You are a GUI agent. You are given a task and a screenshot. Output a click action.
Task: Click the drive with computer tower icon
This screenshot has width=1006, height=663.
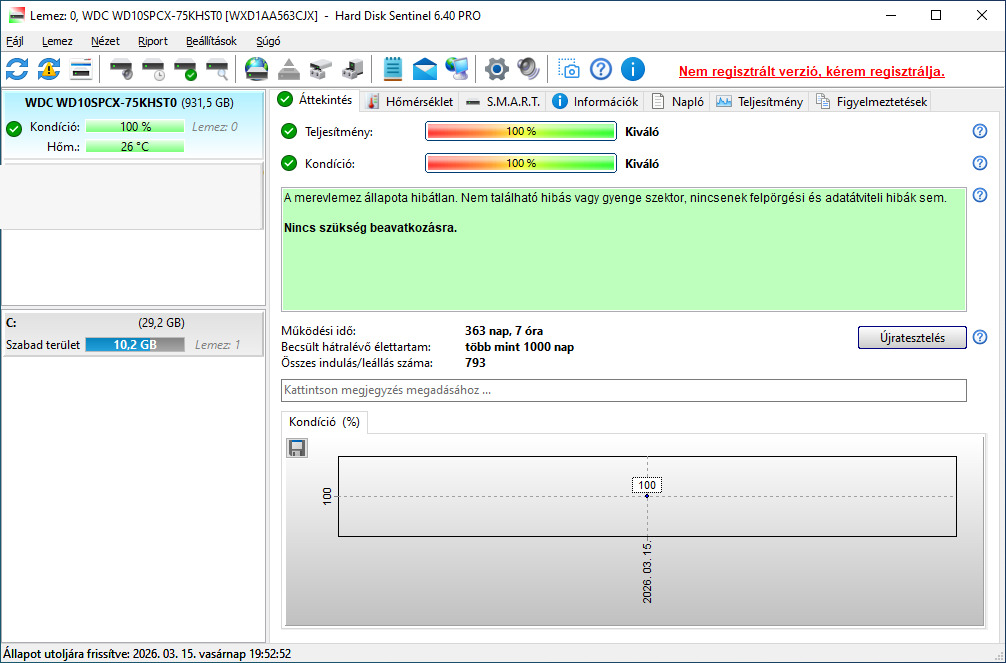(352, 69)
